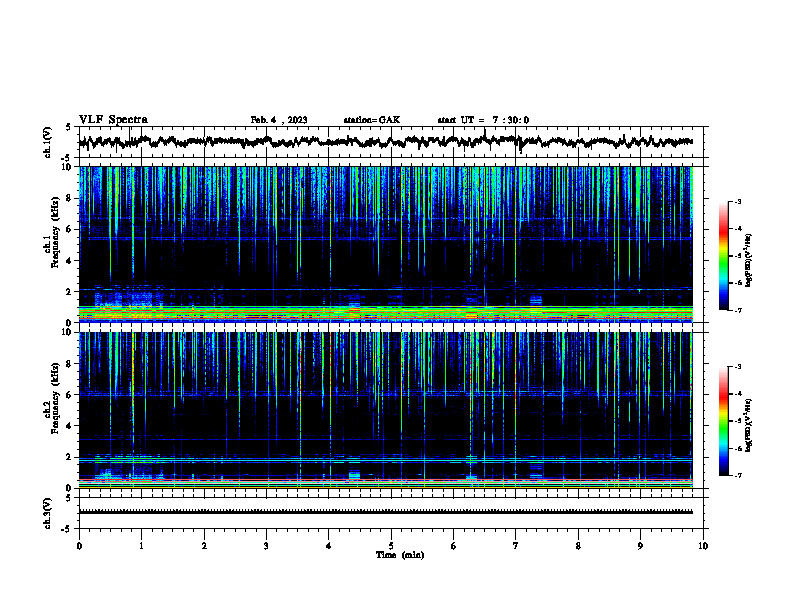Click the 9 minute tick on time axis

(x=640, y=546)
